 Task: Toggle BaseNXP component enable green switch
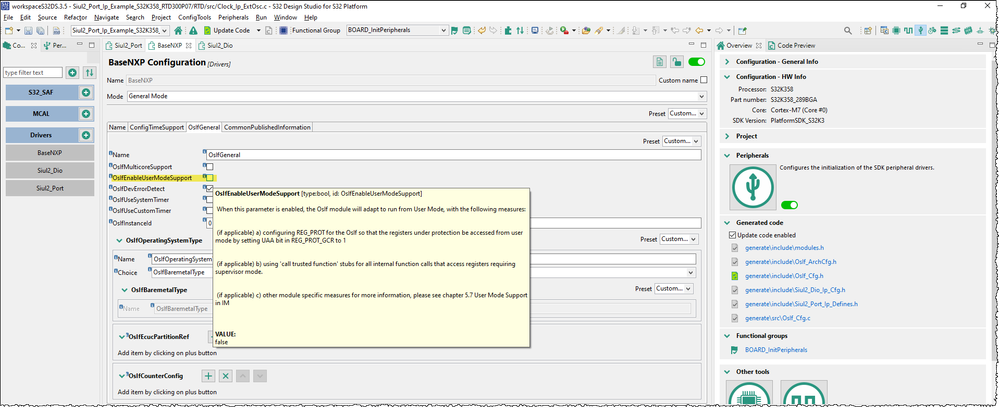point(697,62)
